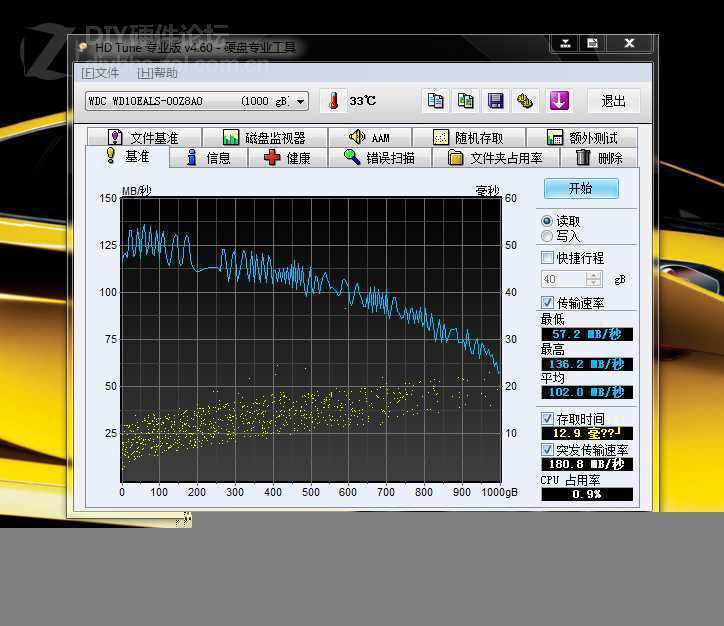Image resolution: width=724 pixels, height=626 pixels.
Task: Click the copy to clipboard icon
Action: (435, 101)
